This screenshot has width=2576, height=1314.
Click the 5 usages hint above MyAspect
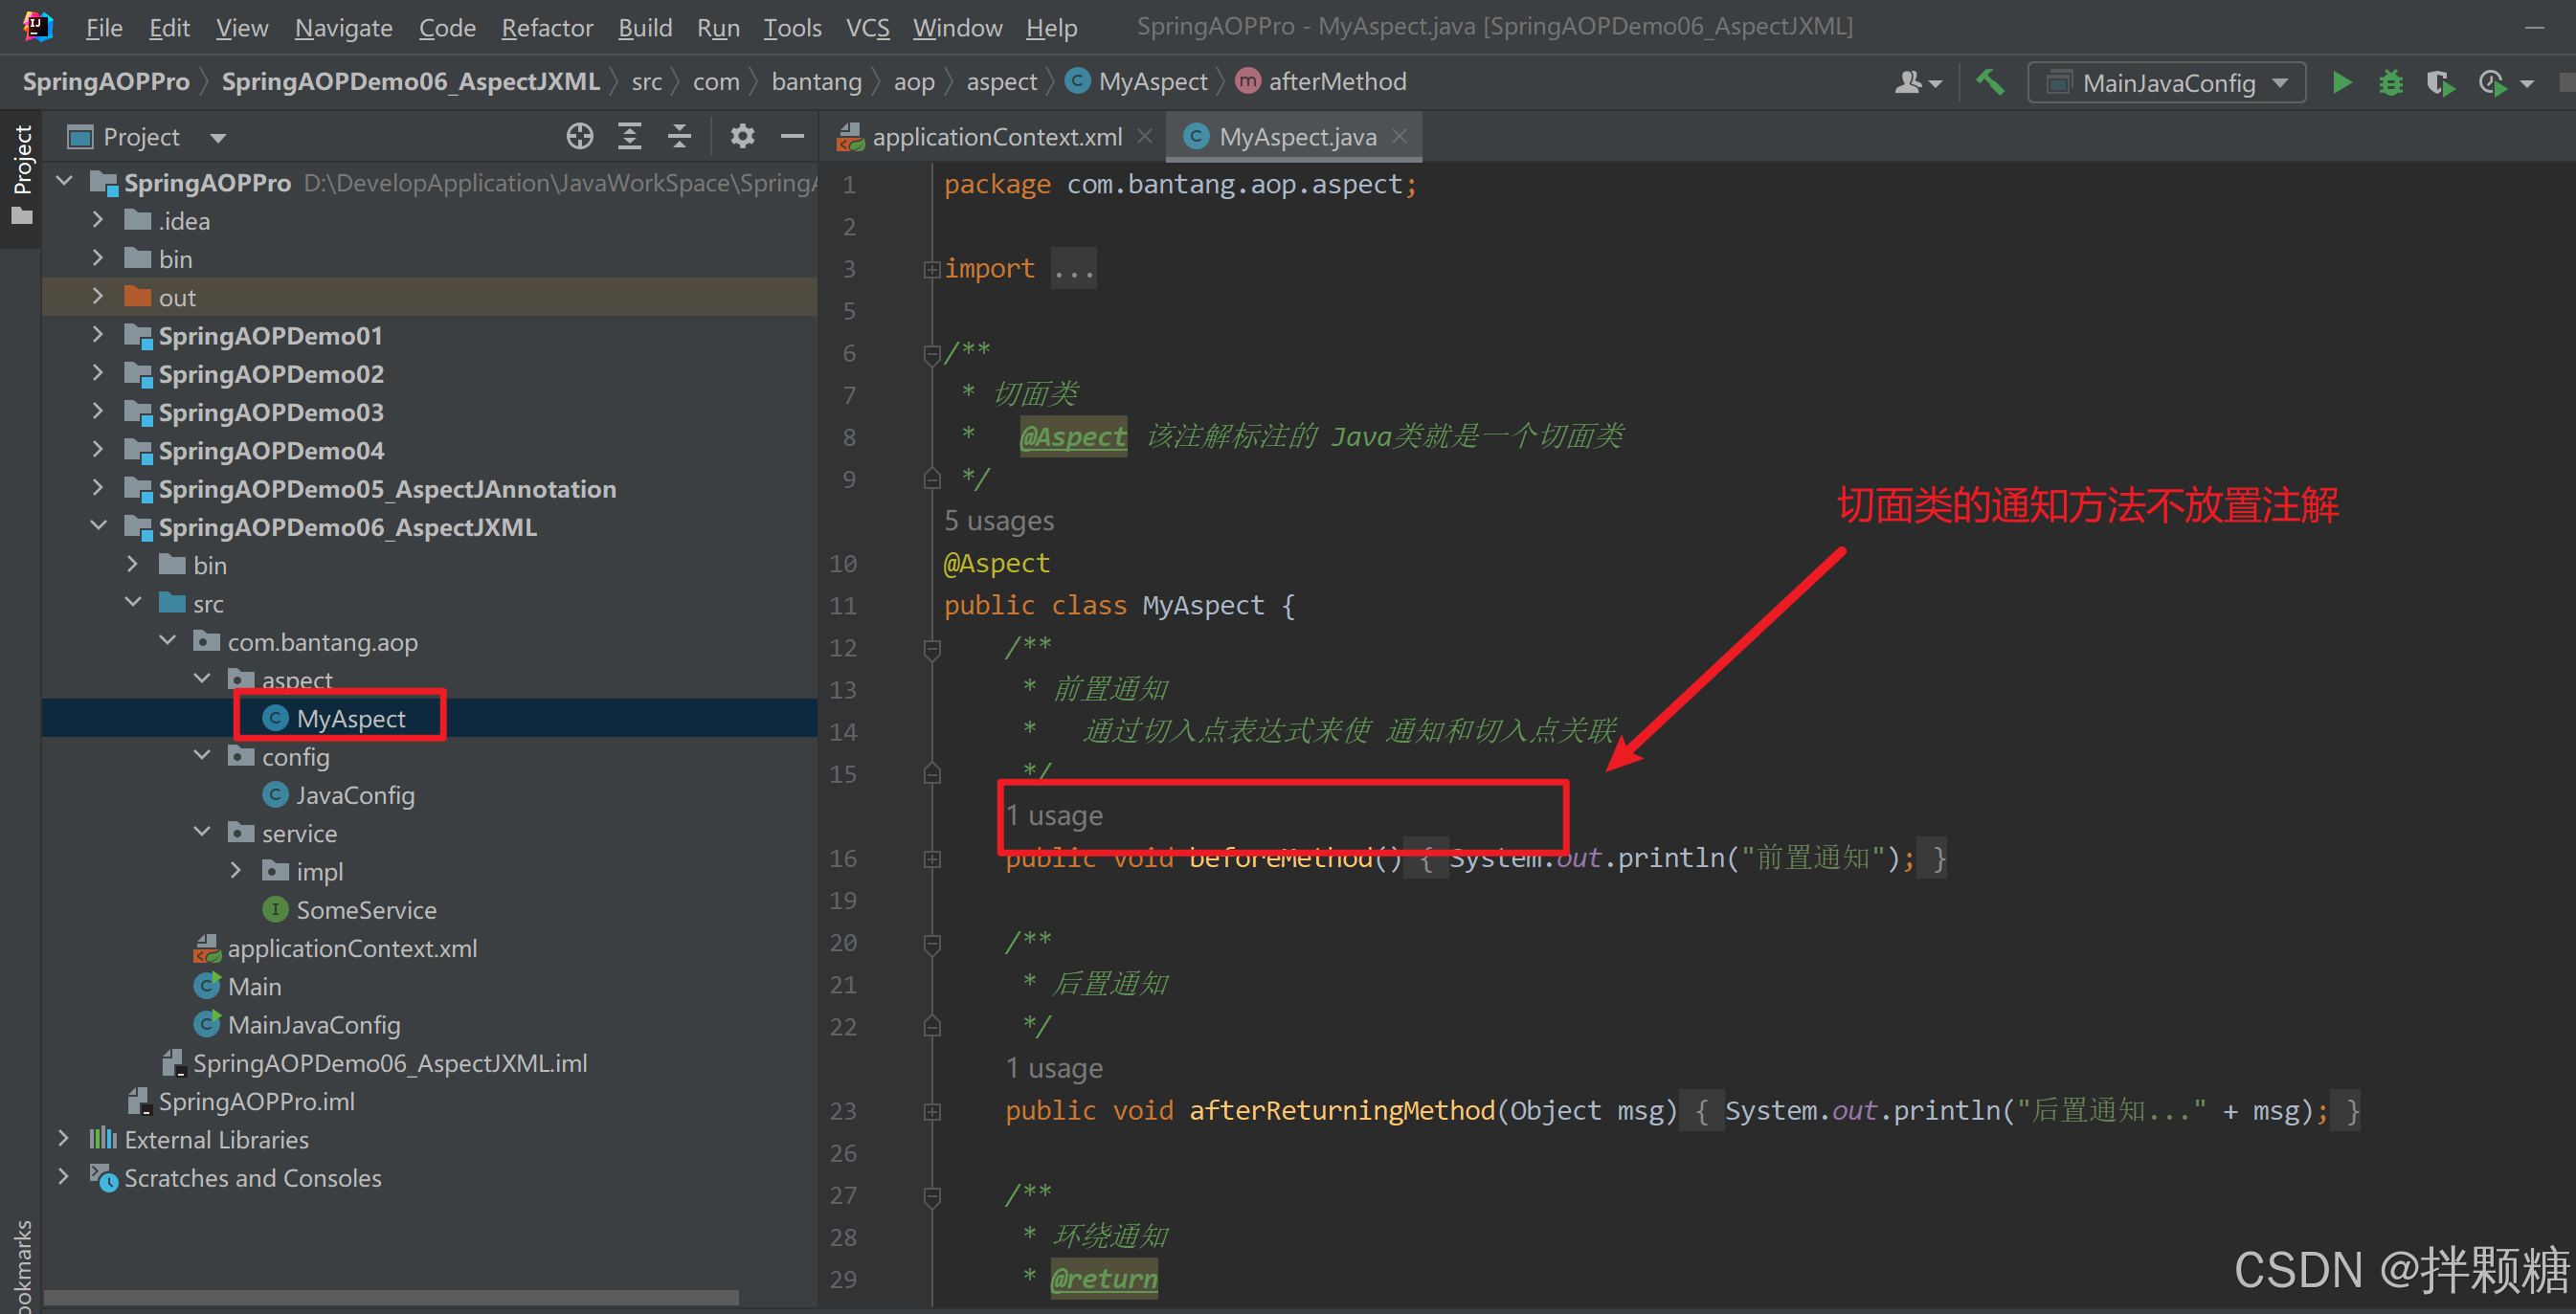pyautogui.click(x=998, y=521)
